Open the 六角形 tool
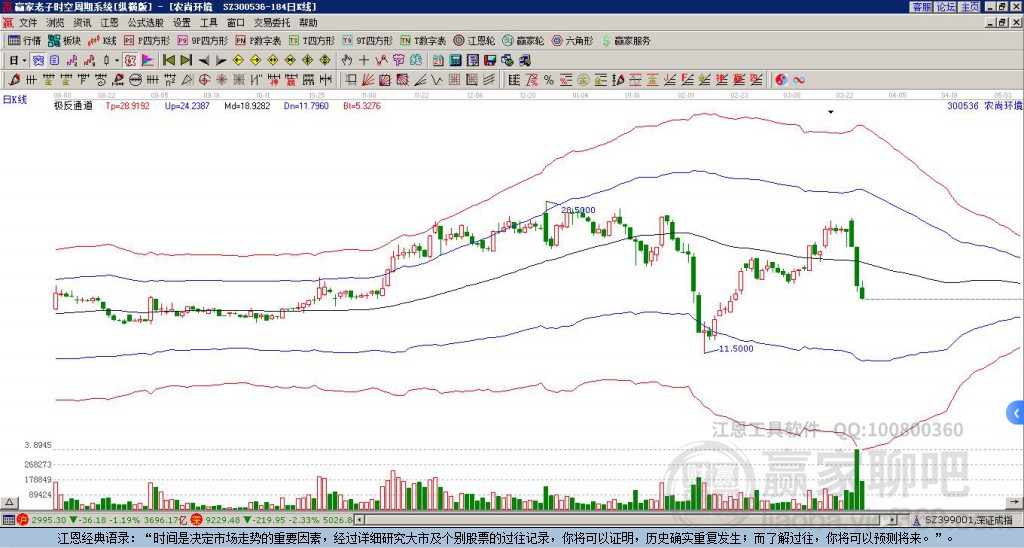This screenshot has height=548, width=1024. tap(573, 40)
